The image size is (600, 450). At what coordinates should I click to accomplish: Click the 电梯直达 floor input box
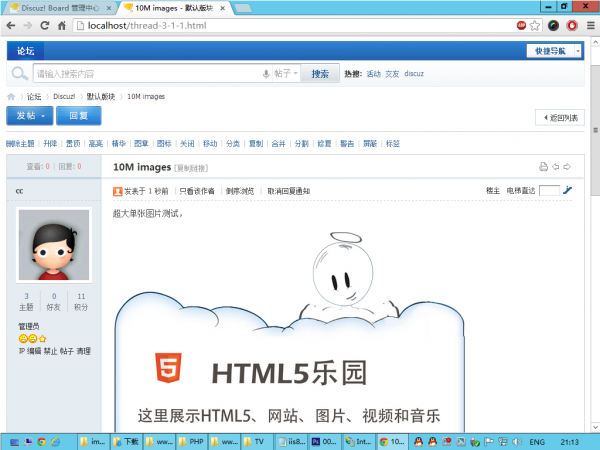click(549, 190)
